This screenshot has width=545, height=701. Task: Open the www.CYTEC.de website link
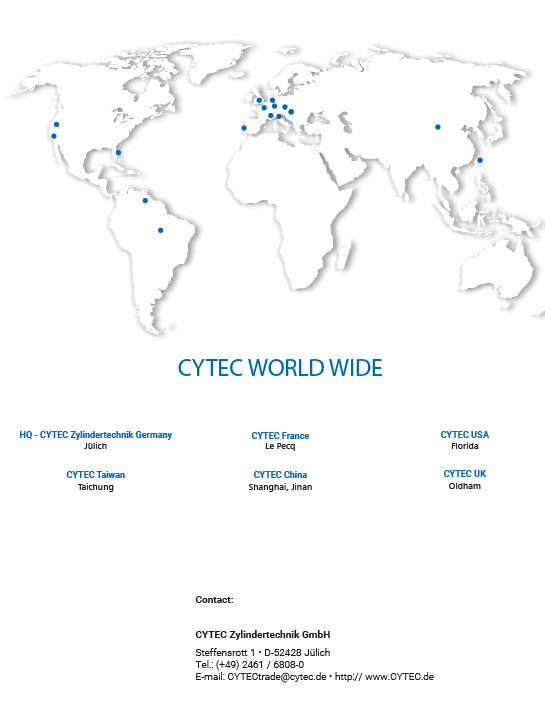[x=399, y=676]
